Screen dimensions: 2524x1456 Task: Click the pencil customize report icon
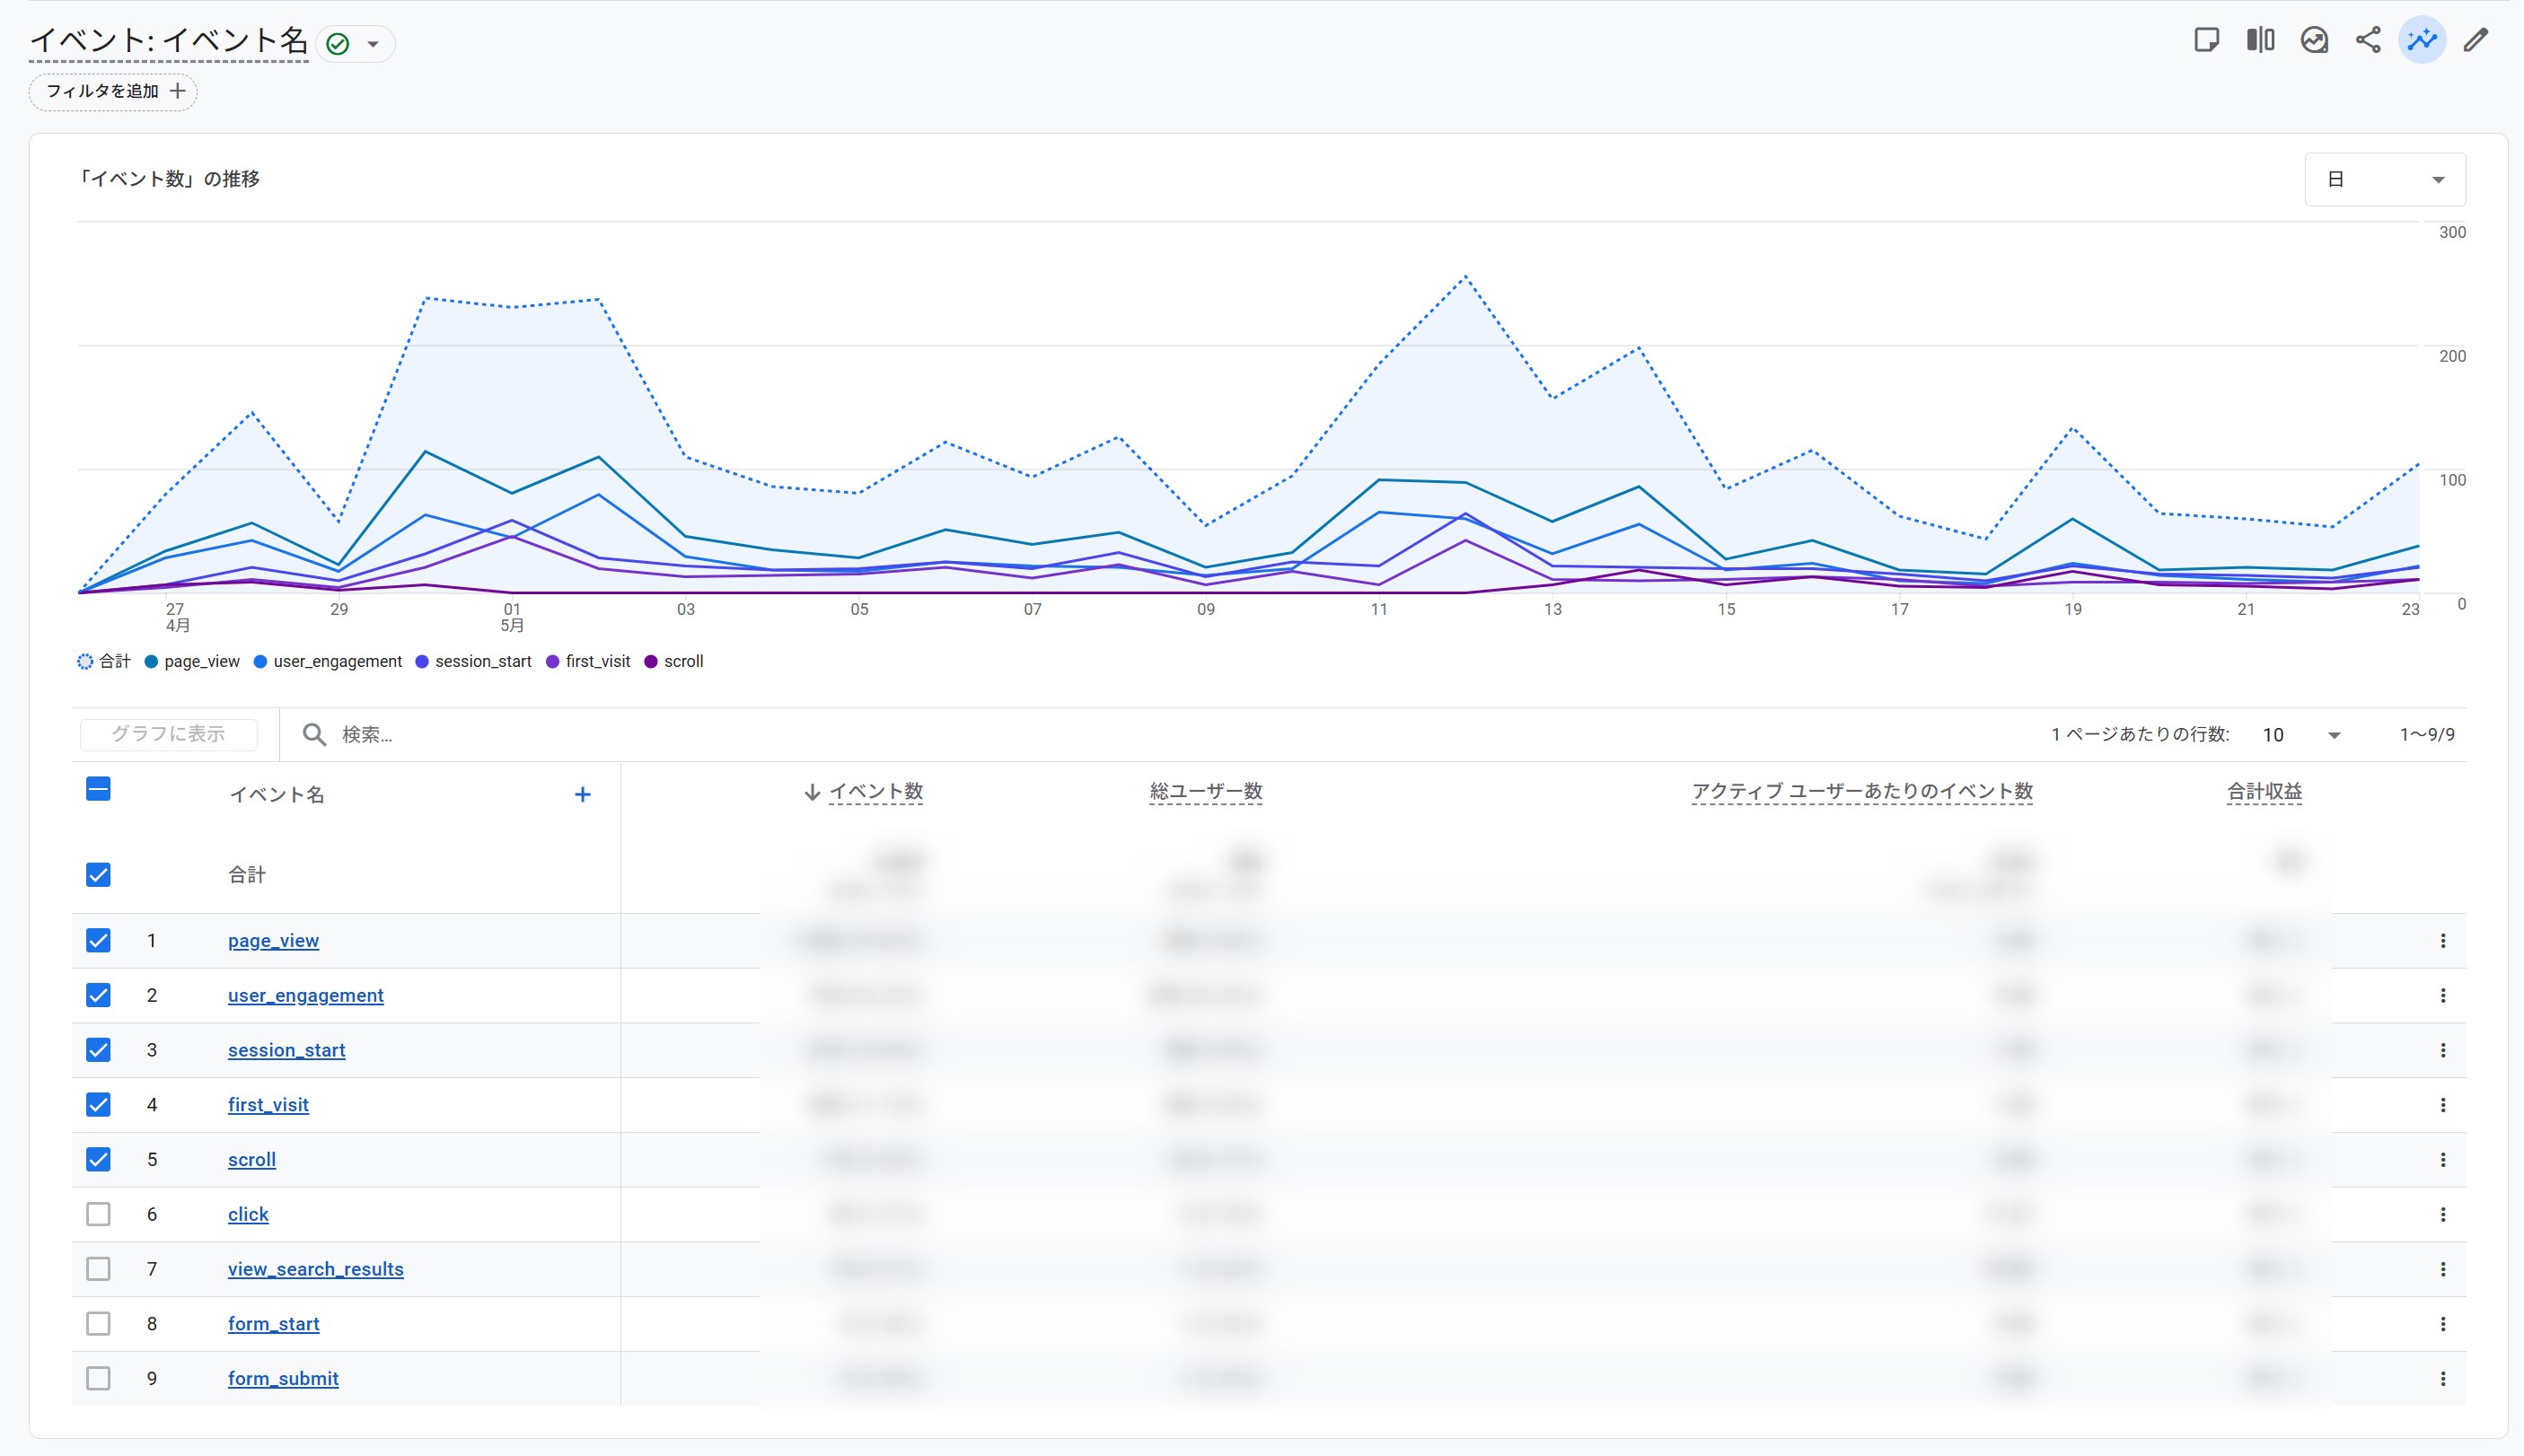pyautogui.click(x=2476, y=40)
